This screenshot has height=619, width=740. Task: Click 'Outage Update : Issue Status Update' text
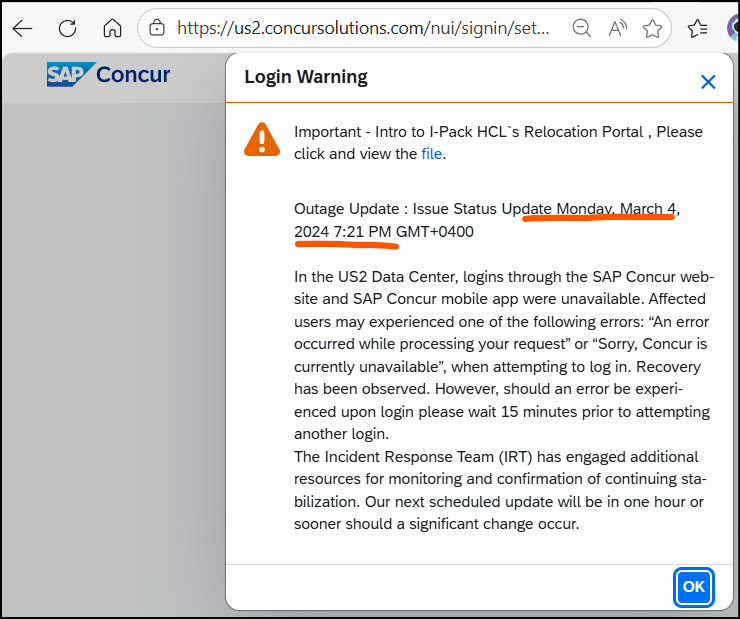pos(423,209)
